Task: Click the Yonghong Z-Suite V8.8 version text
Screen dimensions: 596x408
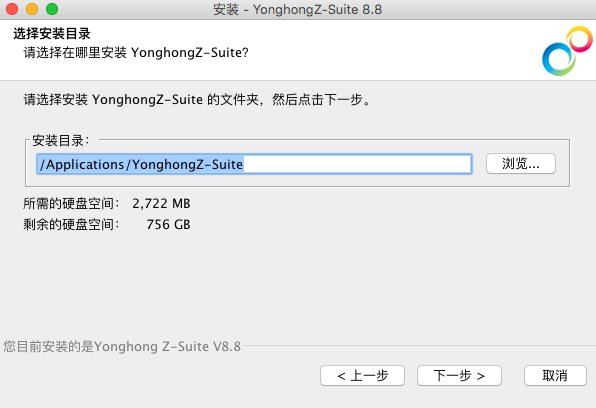Action: (x=122, y=346)
